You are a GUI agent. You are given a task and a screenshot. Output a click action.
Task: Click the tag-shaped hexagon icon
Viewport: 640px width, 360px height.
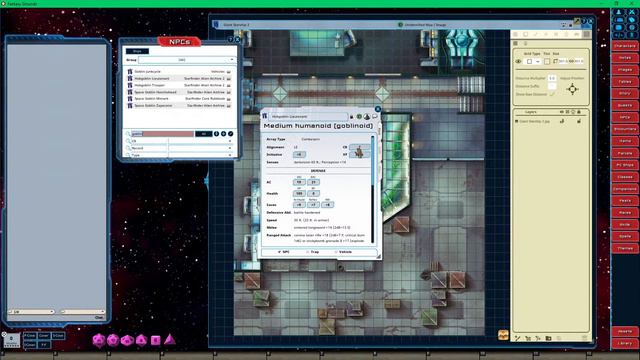pyautogui.click(x=631, y=20)
